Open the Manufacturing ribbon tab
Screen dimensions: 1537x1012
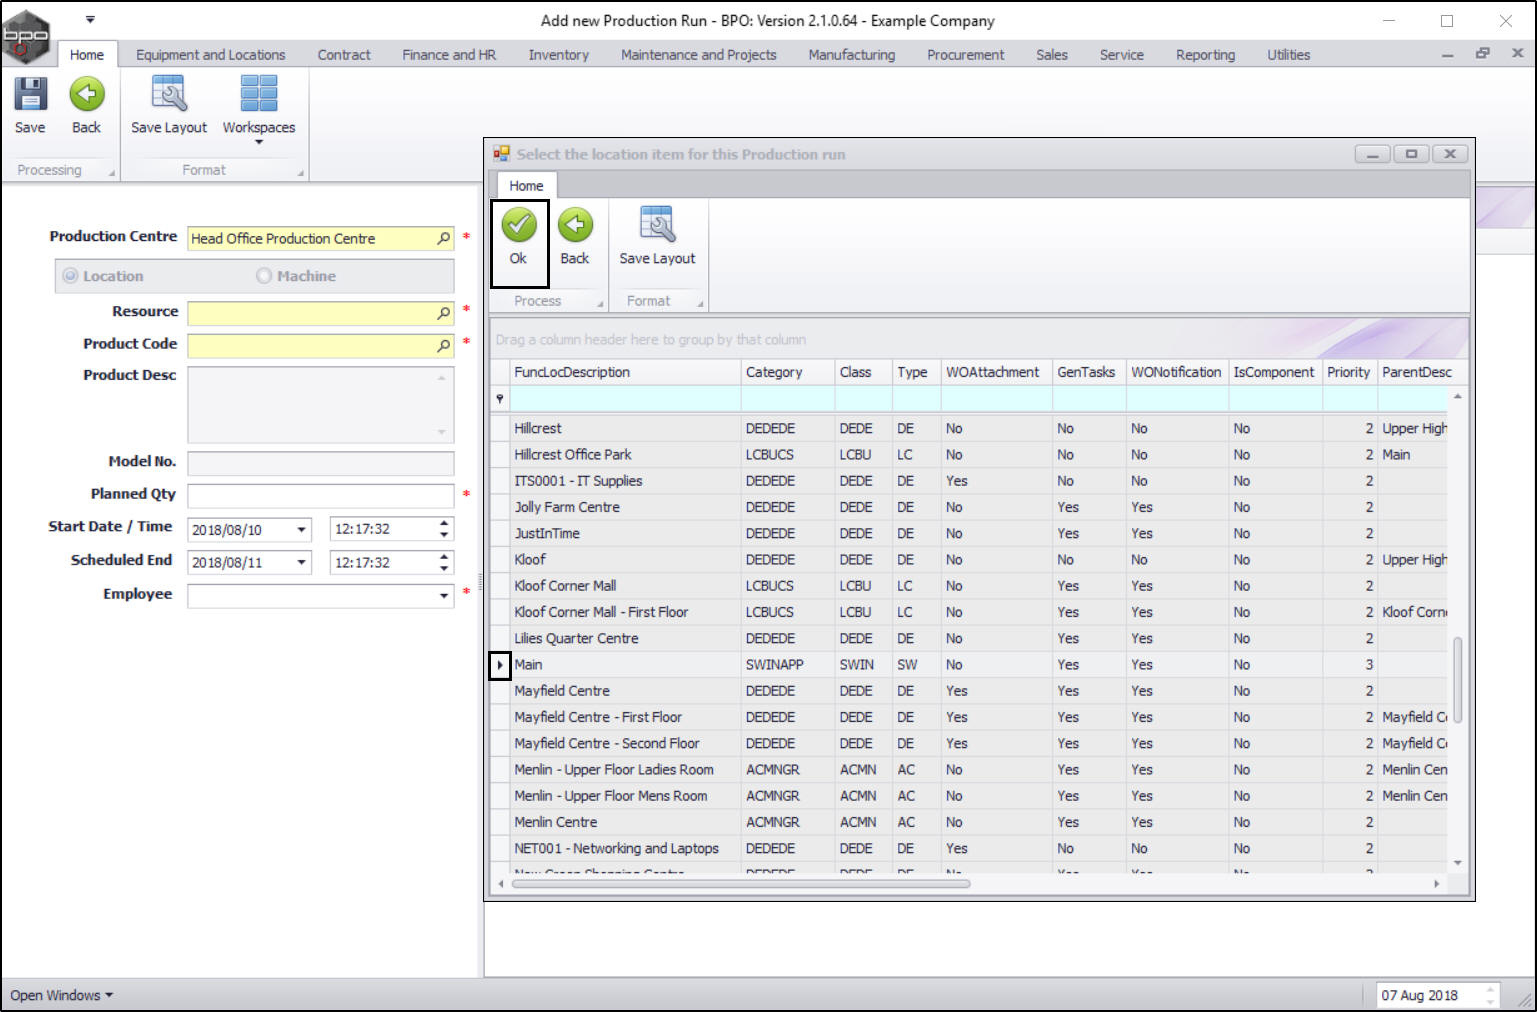tap(851, 55)
